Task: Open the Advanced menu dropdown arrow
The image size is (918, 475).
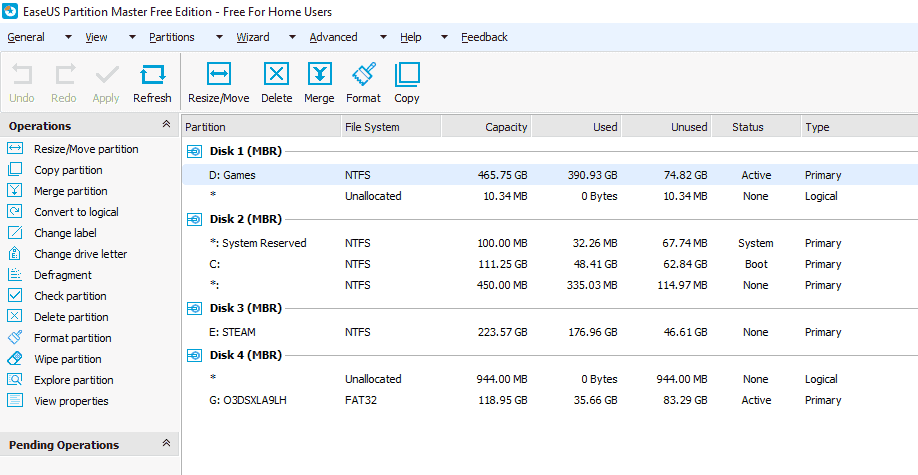Action: point(383,37)
